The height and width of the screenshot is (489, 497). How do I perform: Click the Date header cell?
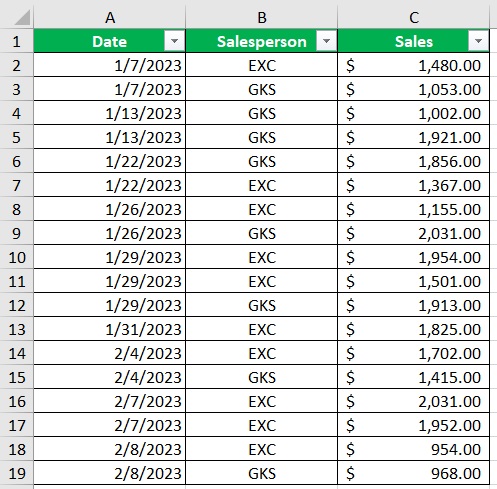[110, 41]
